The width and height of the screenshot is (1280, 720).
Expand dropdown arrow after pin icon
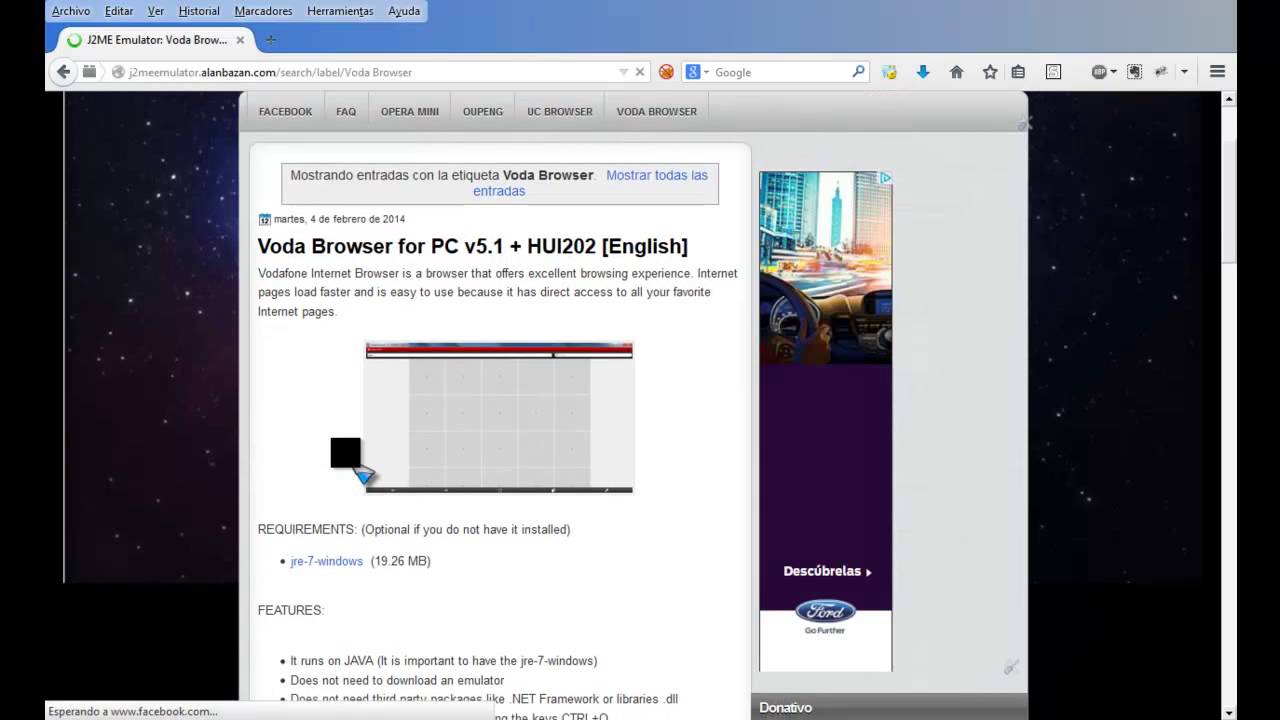click(1184, 72)
